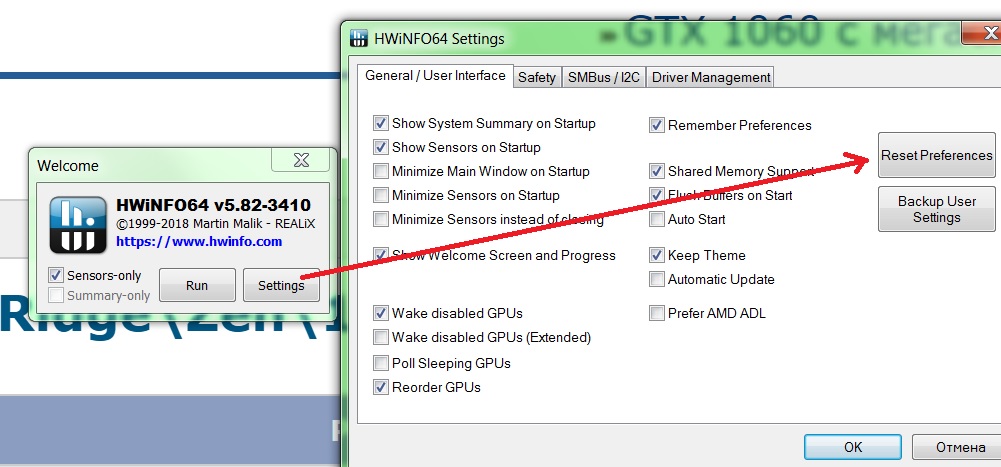Click Backup User Settings button
The height and width of the screenshot is (467, 1001).
click(x=937, y=209)
